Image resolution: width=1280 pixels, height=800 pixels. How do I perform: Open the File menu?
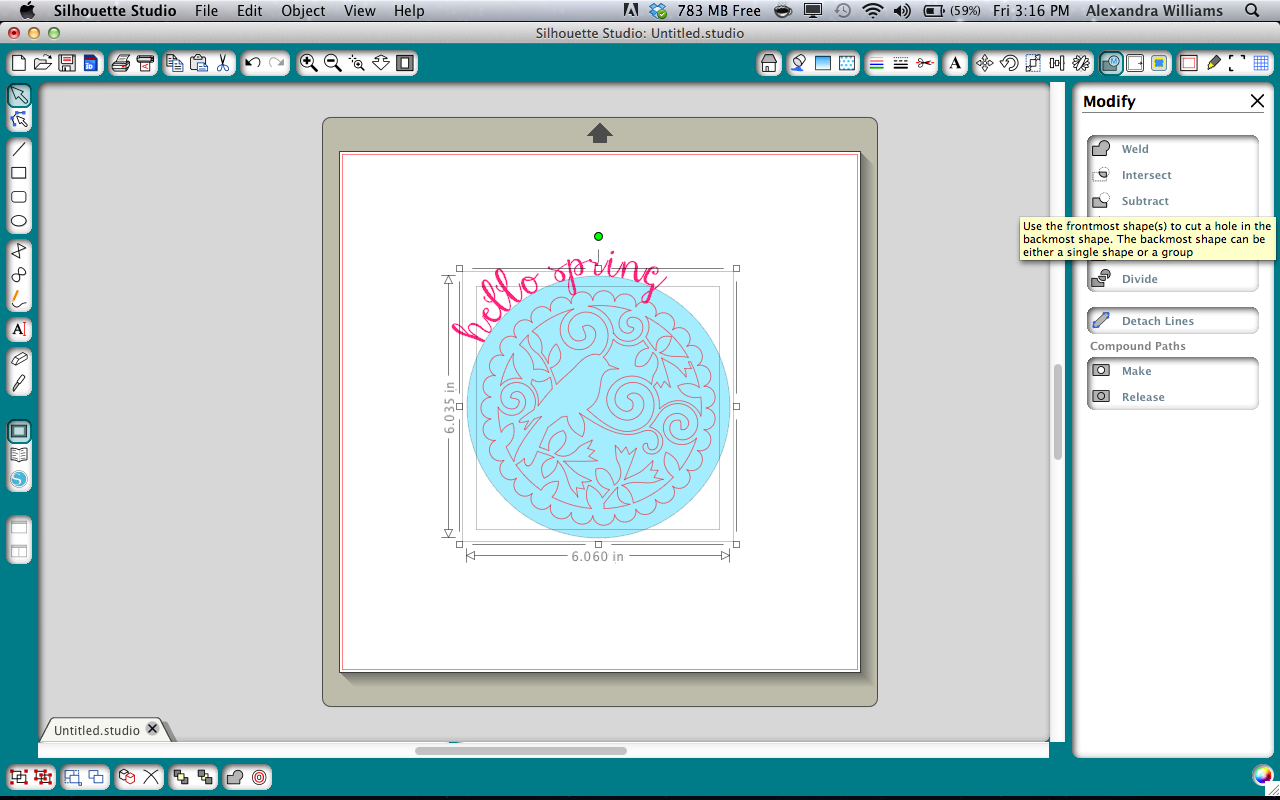(x=206, y=11)
